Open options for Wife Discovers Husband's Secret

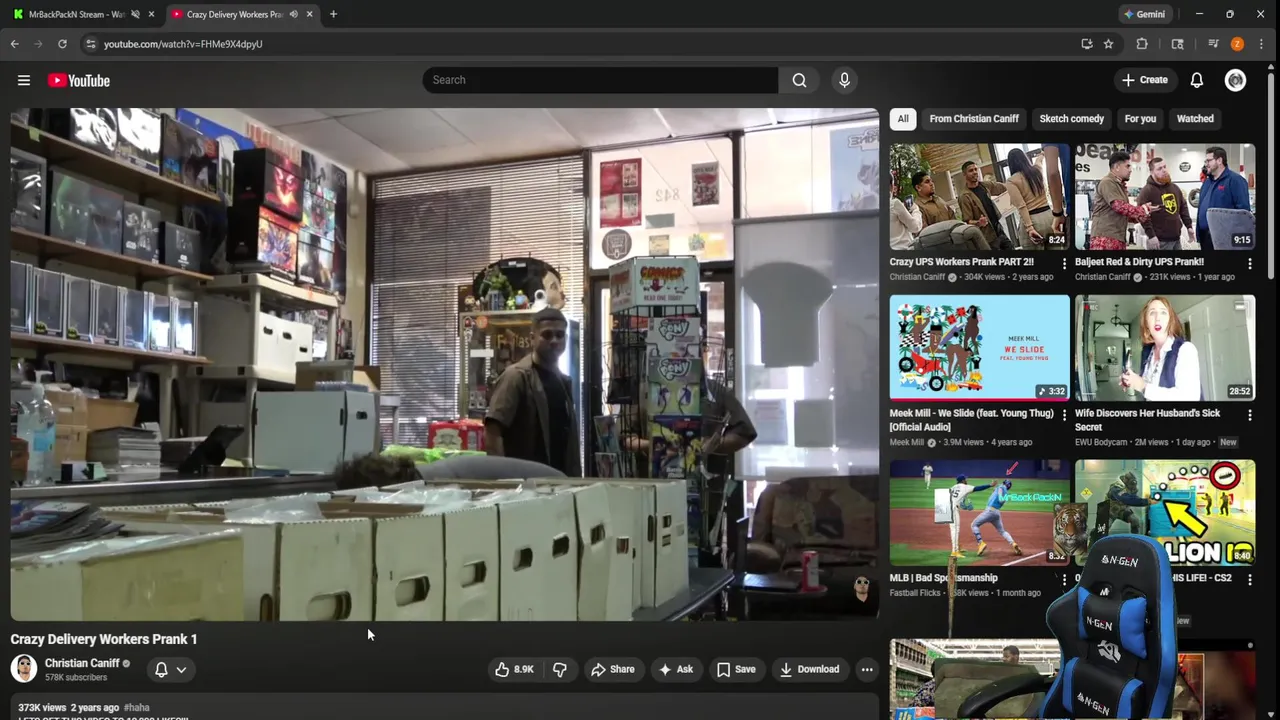tap(1249, 415)
